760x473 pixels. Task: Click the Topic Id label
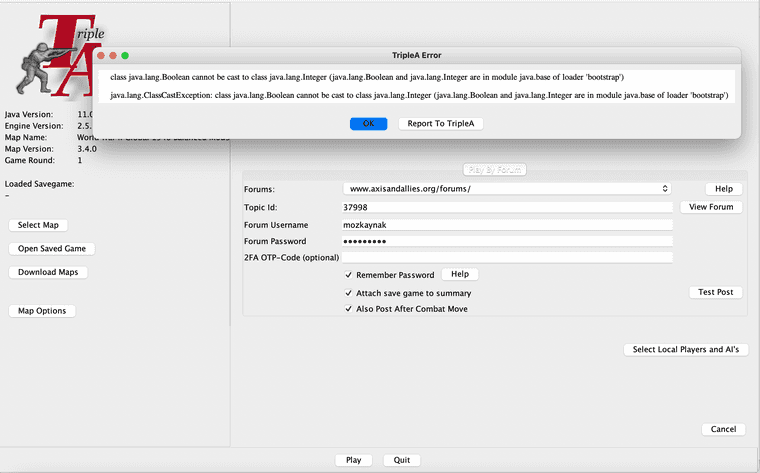click(x=260, y=207)
